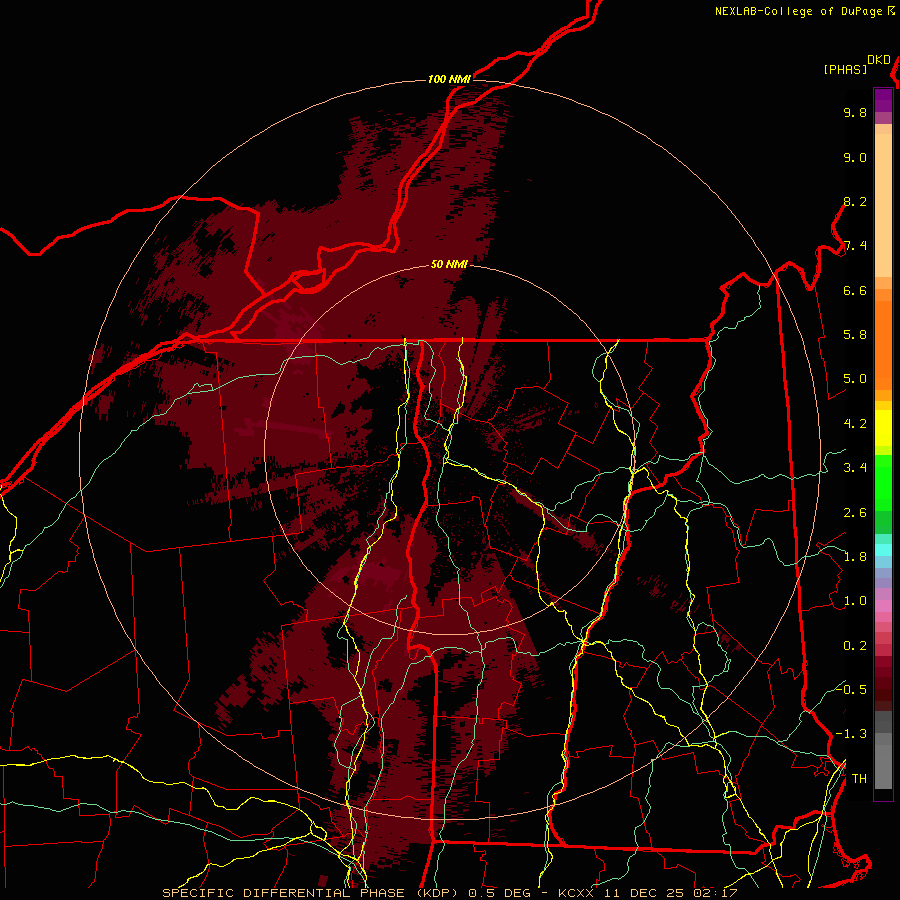Click the 1.8 legend scale label
The image size is (900, 900).
855,557
